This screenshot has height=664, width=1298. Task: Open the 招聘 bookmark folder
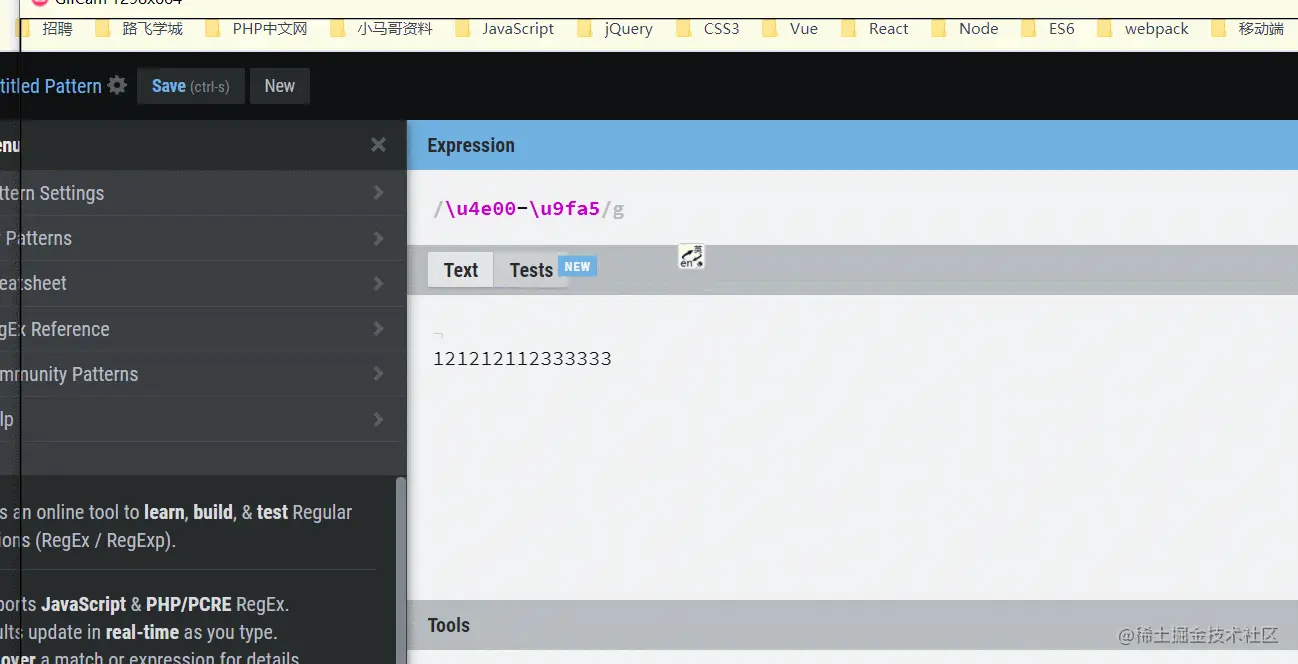(x=47, y=29)
